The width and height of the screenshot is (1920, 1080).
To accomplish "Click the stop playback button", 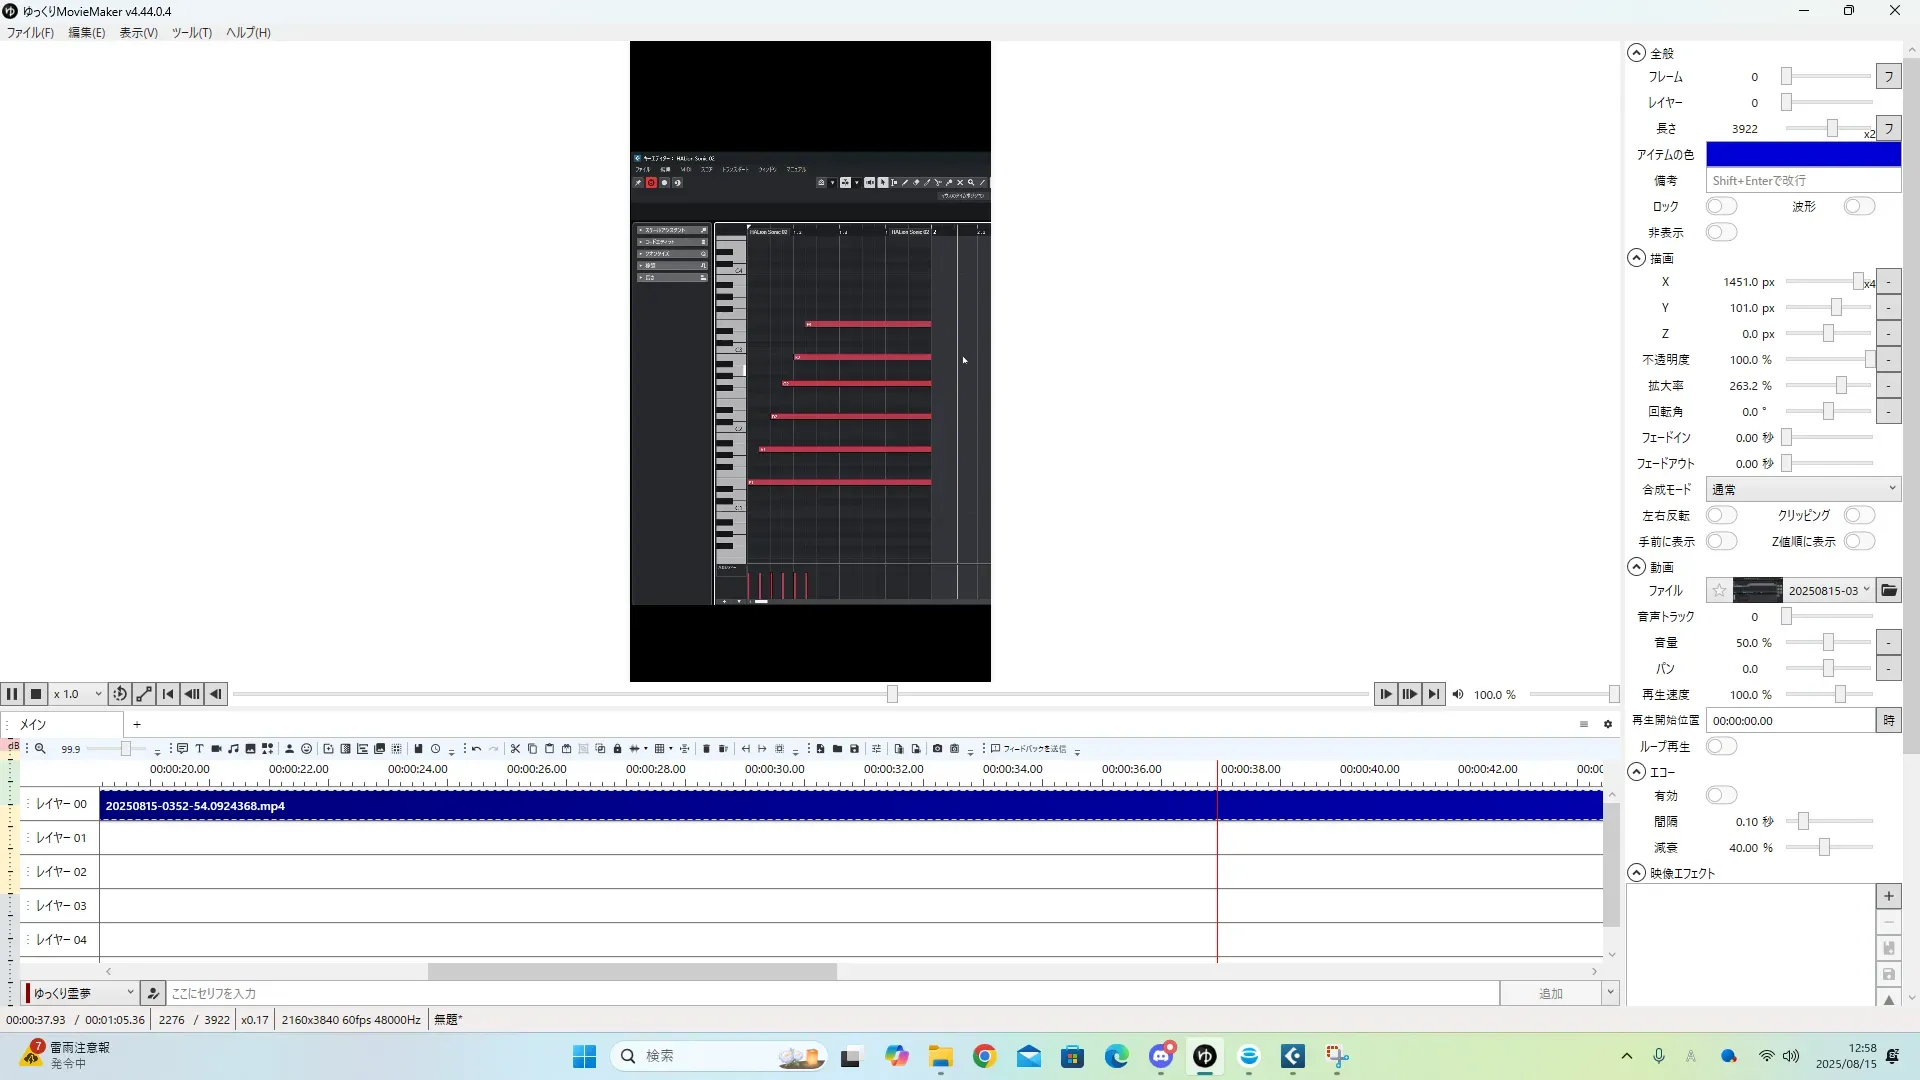I will 36,694.
